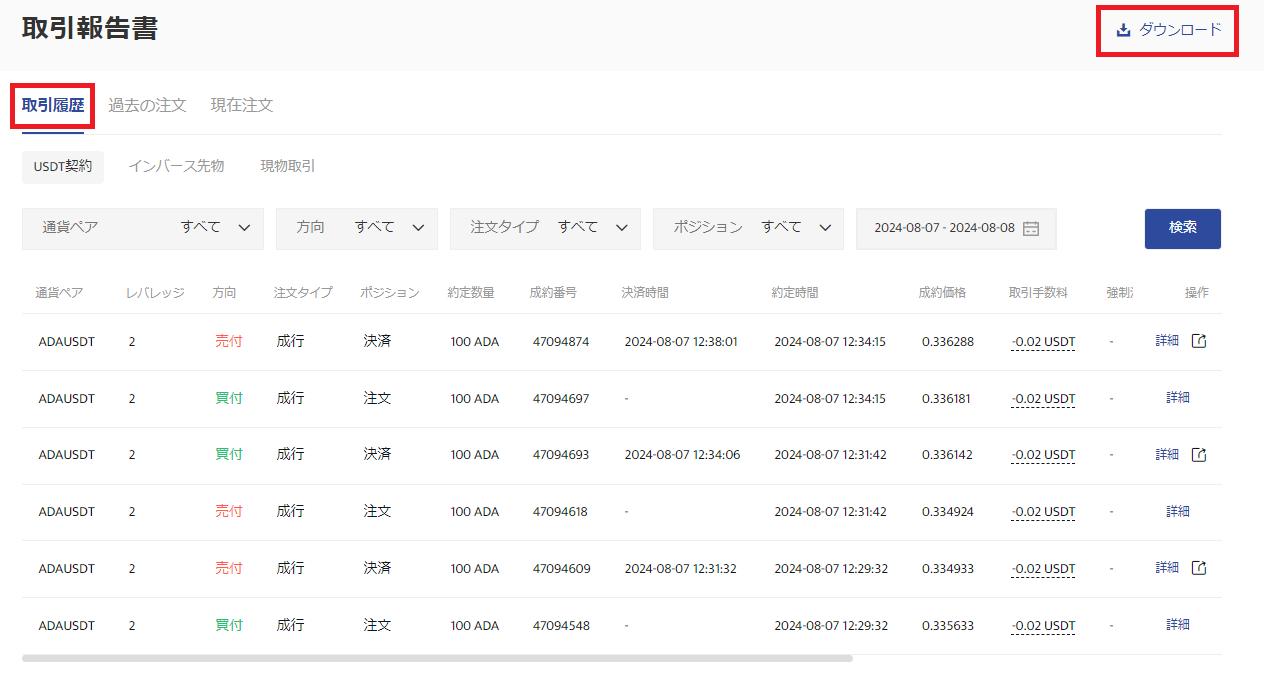Select インバース先物 sub-tab
1264x681 pixels.
point(176,167)
